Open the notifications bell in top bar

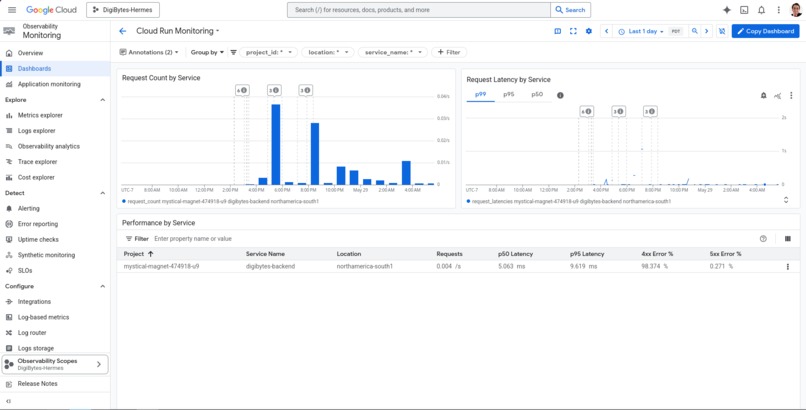click(761, 10)
